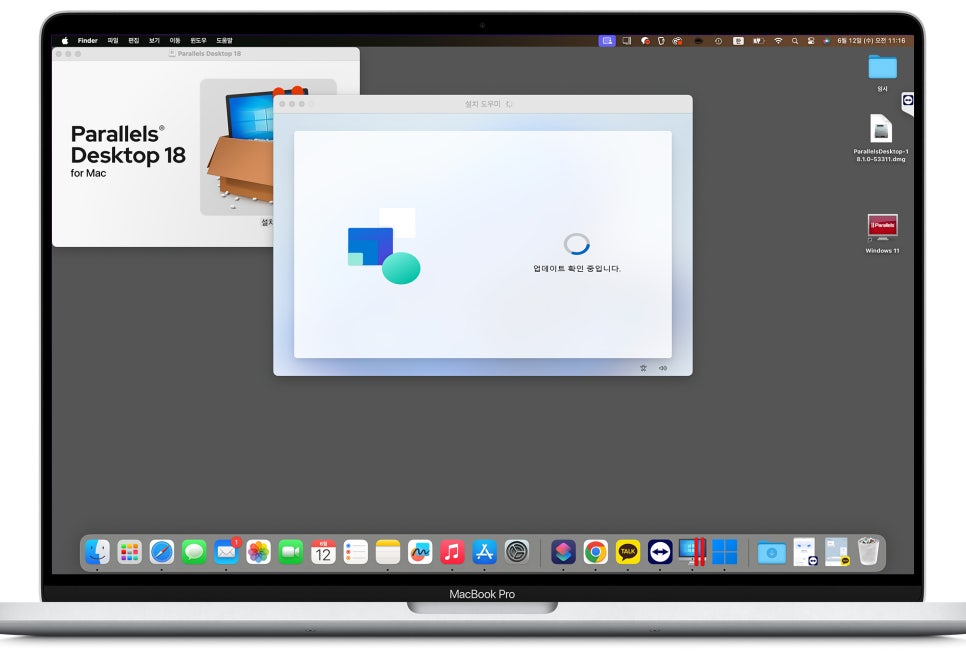The width and height of the screenshot is (966, 658).
Task: Open KakaoTalk from the Dock
Action: pyautogui.click(x=628, y=552)
